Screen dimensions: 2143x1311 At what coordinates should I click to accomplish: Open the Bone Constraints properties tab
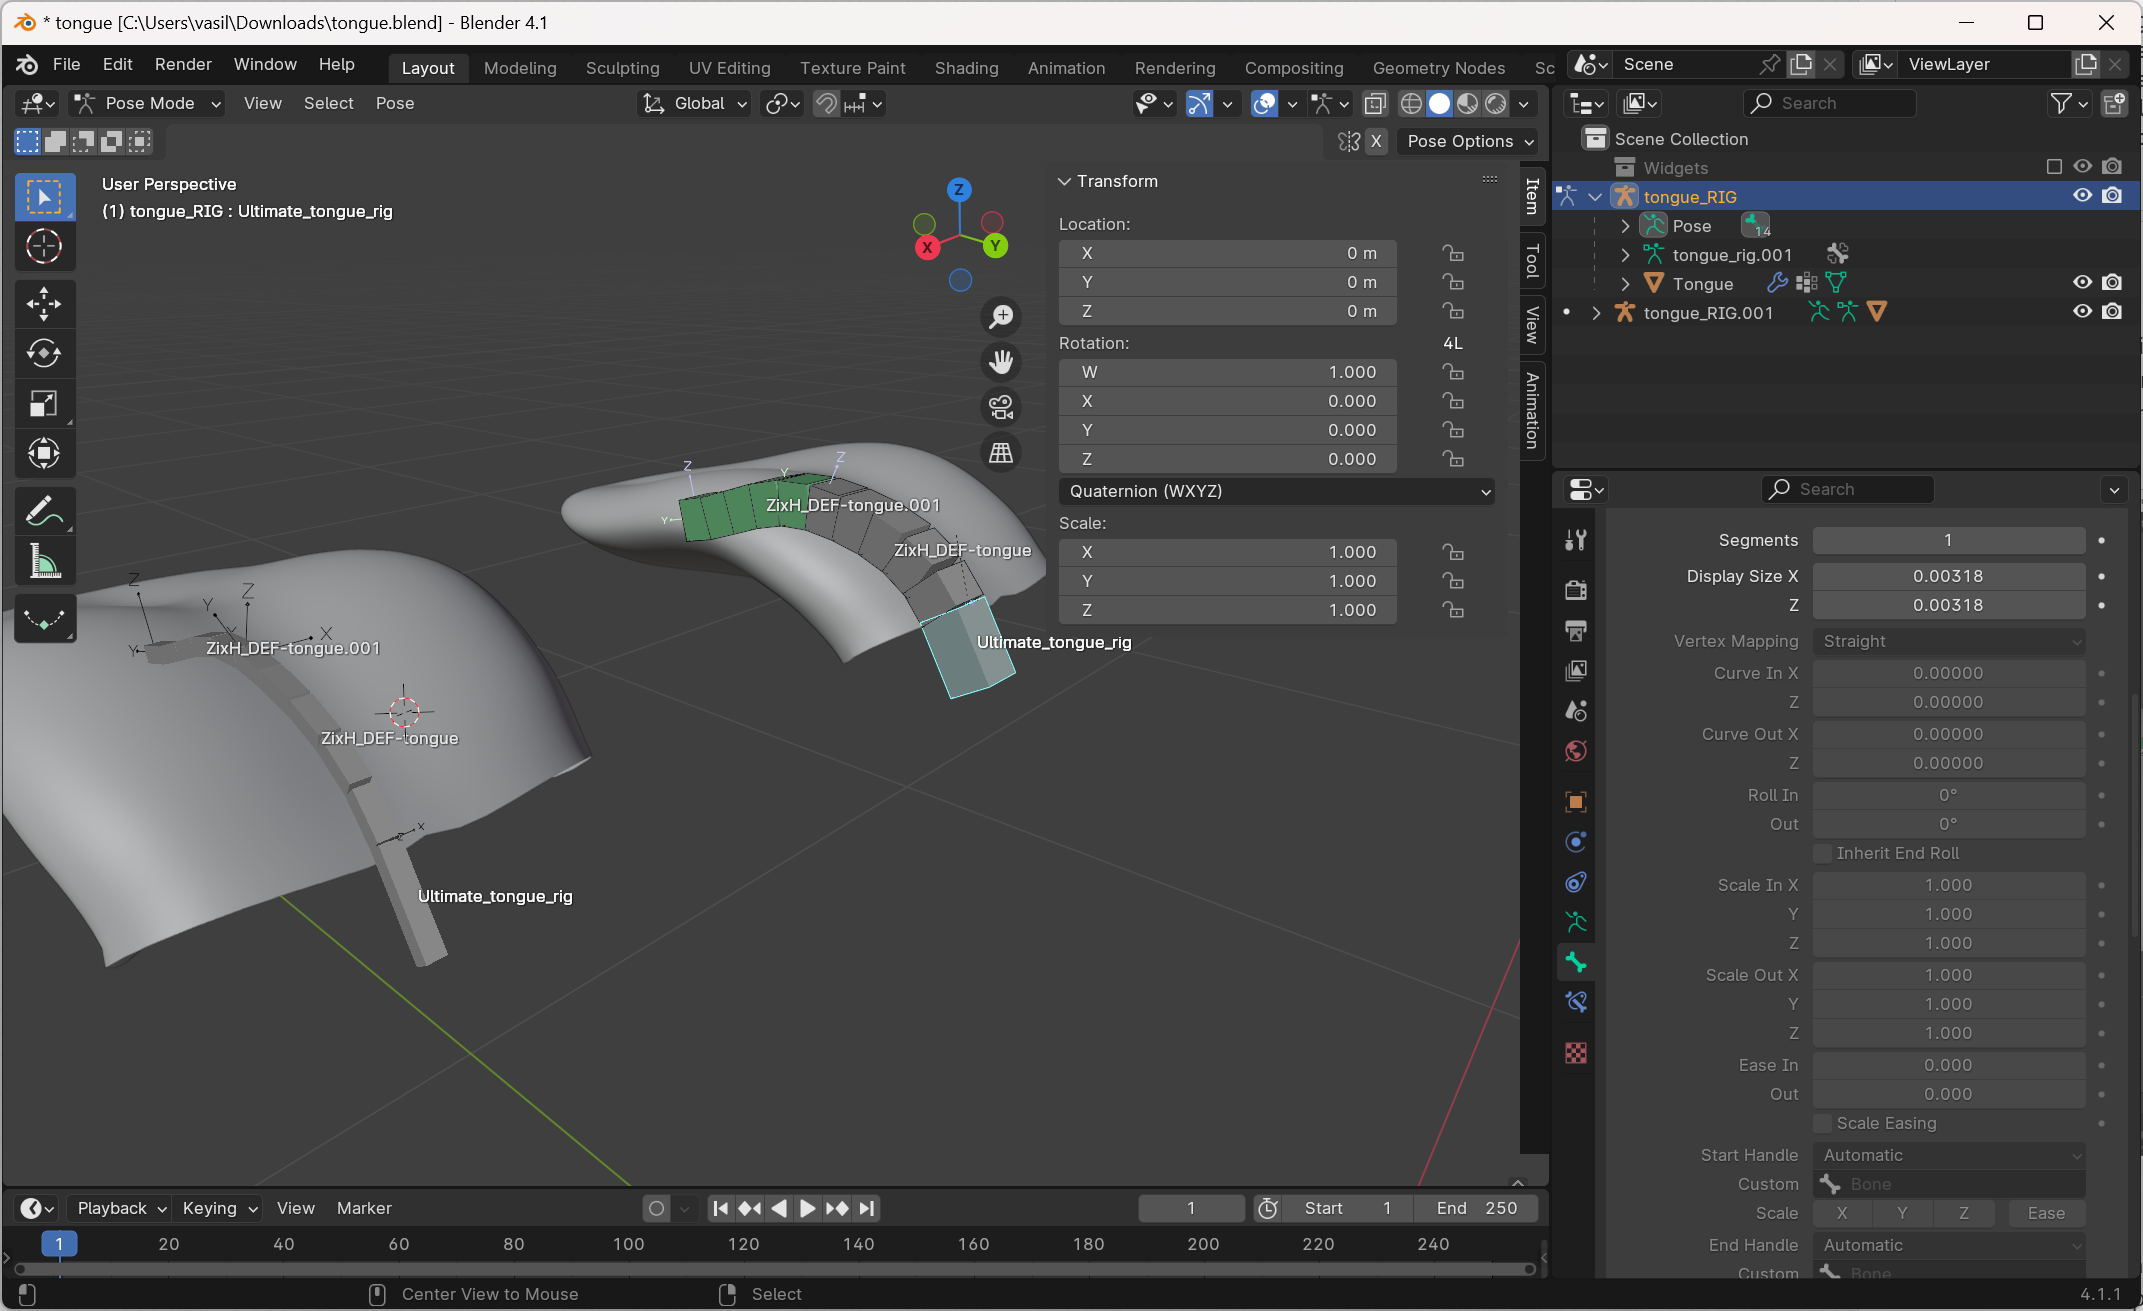(1576, 1002)
